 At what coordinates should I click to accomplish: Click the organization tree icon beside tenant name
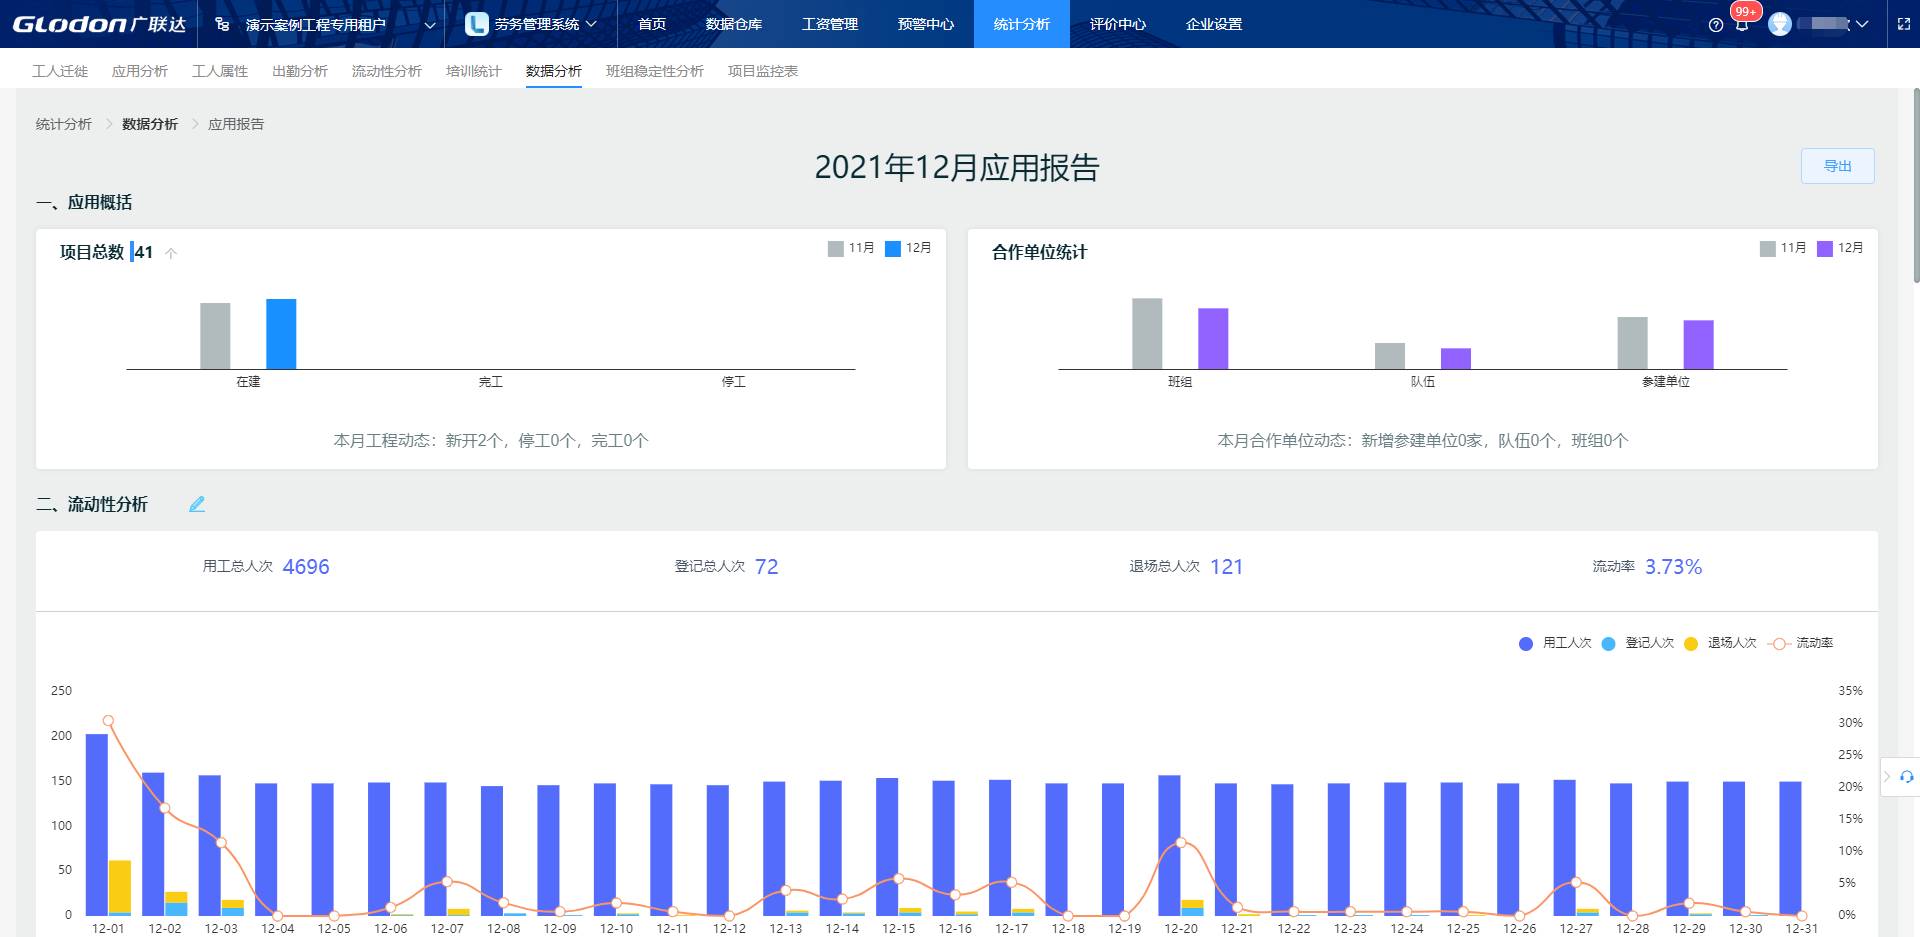(x=222, y=24)
